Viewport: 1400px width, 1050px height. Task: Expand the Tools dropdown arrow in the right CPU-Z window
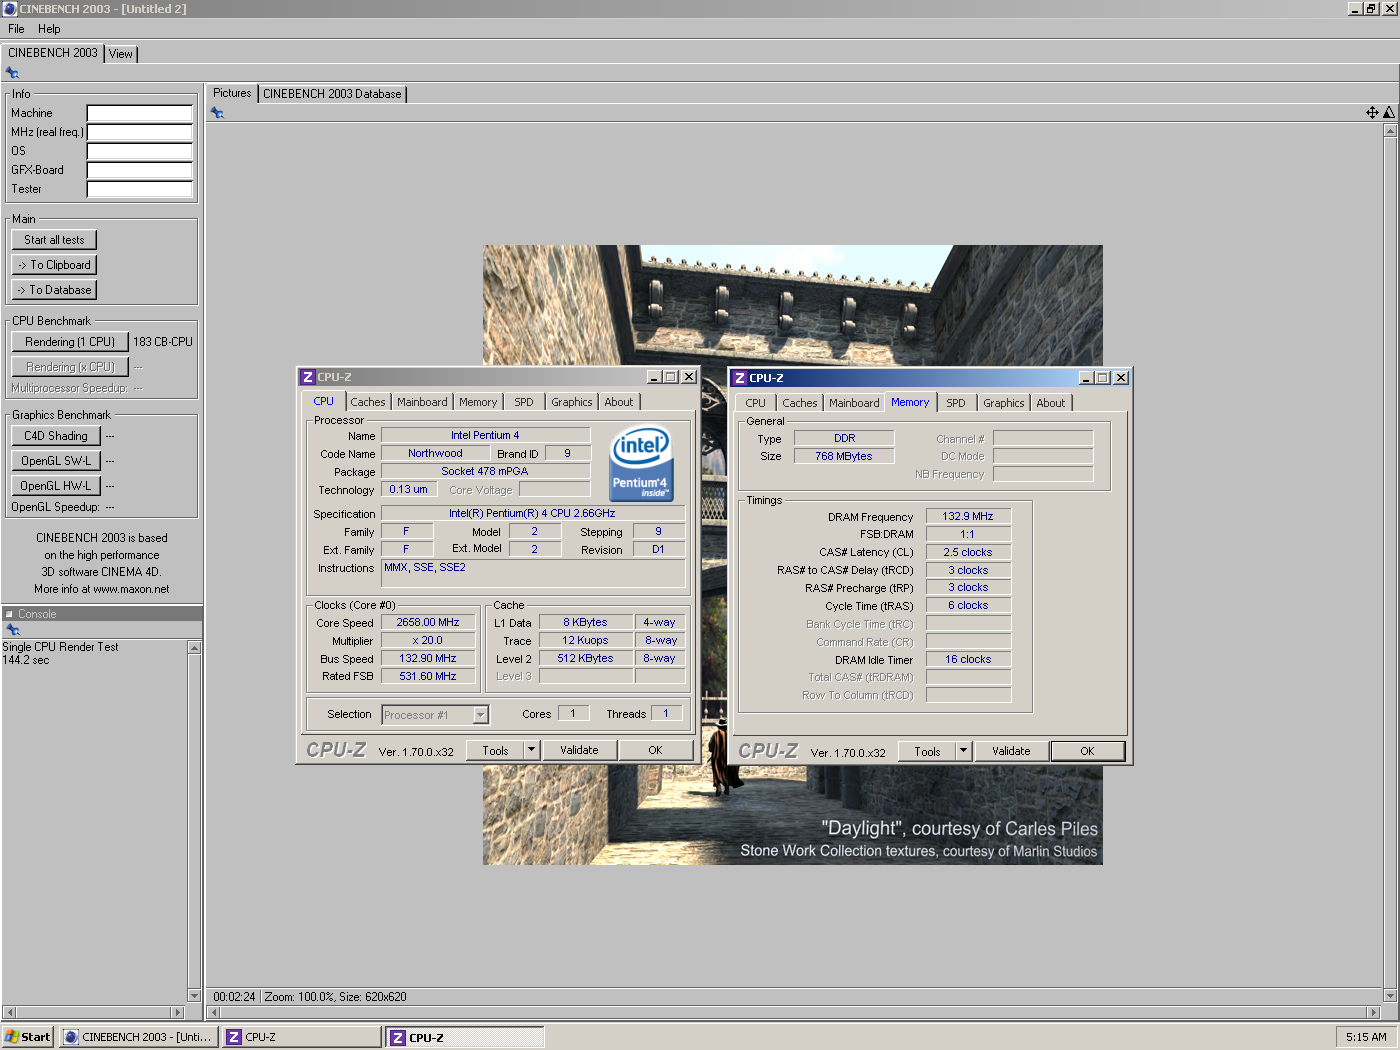pos(964,751)
